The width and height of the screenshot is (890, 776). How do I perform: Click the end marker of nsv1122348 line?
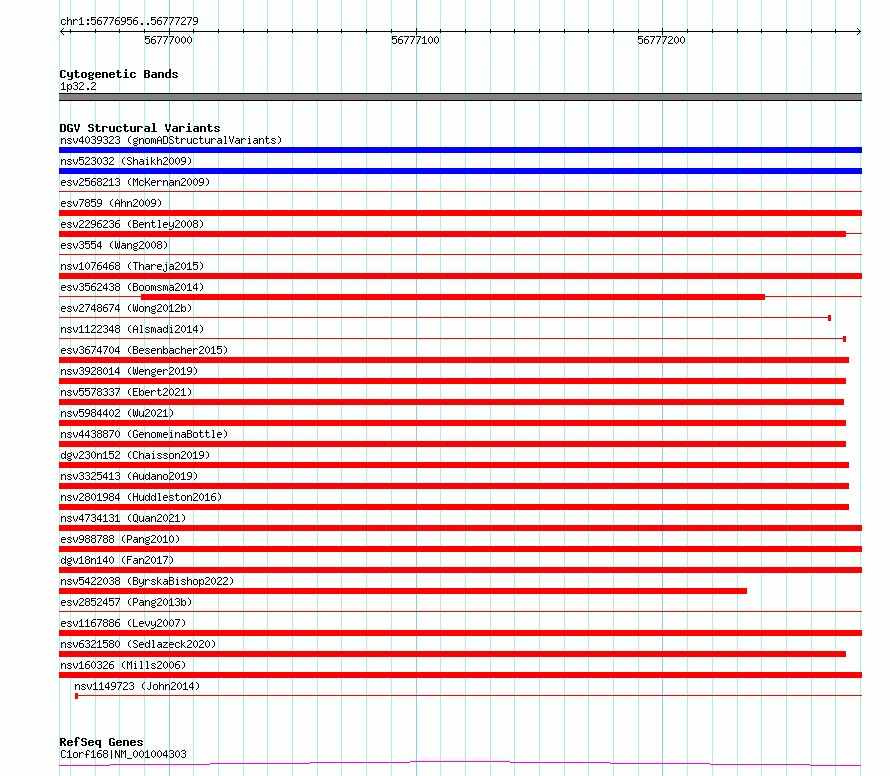[x=845, y=339]
